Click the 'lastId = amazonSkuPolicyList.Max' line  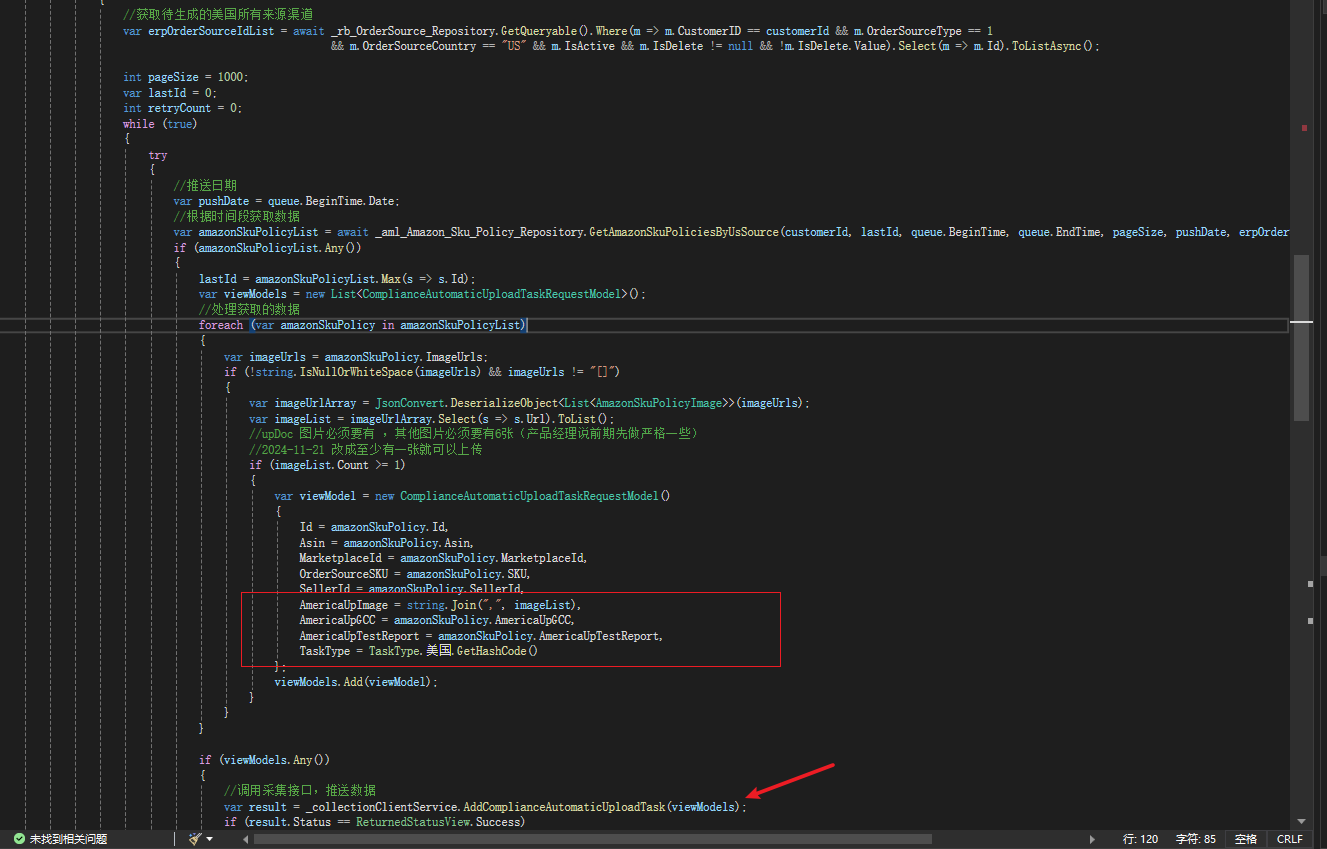337,279
